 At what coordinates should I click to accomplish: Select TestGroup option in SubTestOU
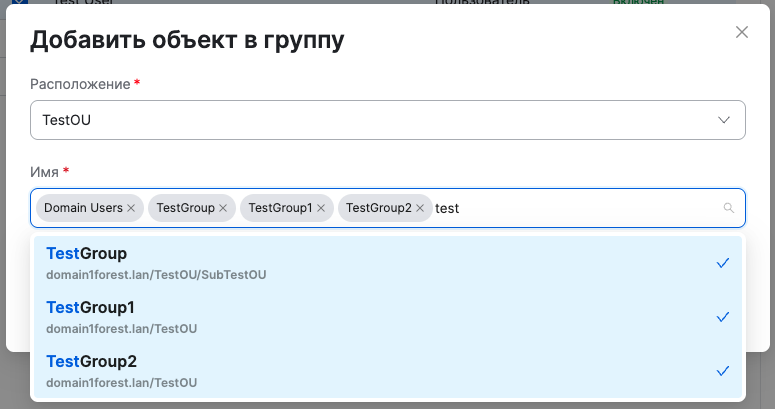[87, 254]
